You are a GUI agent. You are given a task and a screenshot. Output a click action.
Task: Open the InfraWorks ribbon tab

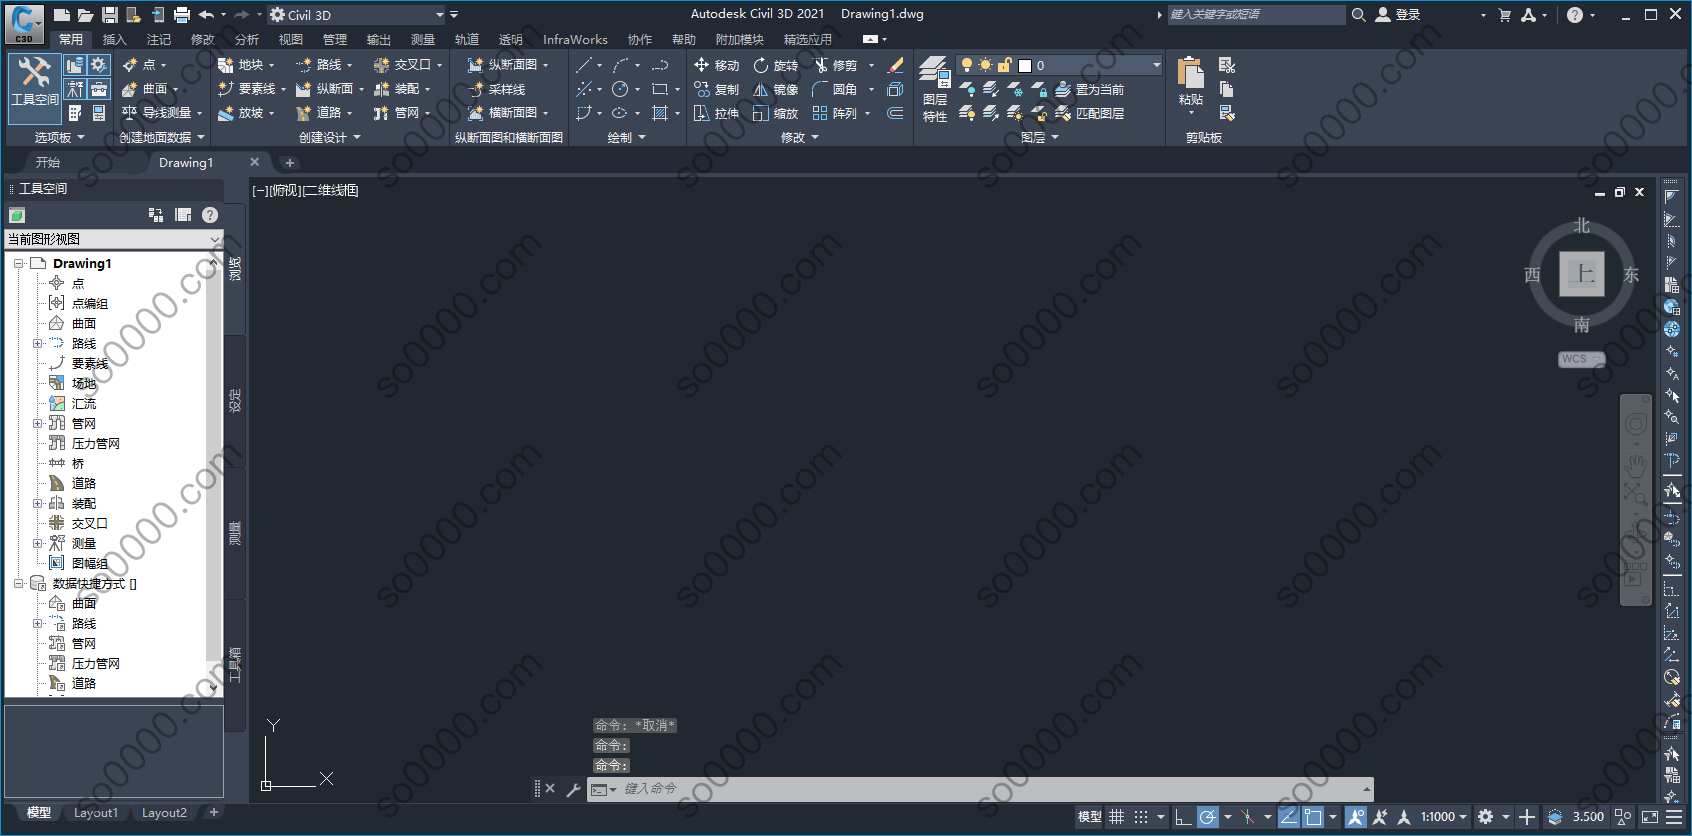(575, 39)
